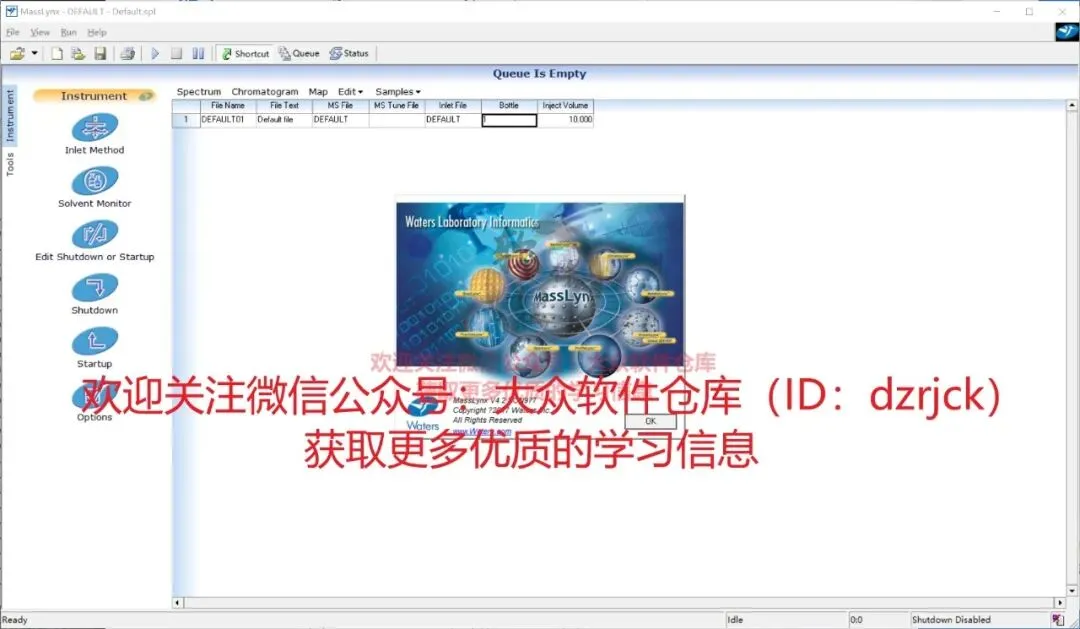
Task: Toggle the Shortcut bar button
Action: click(x=245, y=53)
